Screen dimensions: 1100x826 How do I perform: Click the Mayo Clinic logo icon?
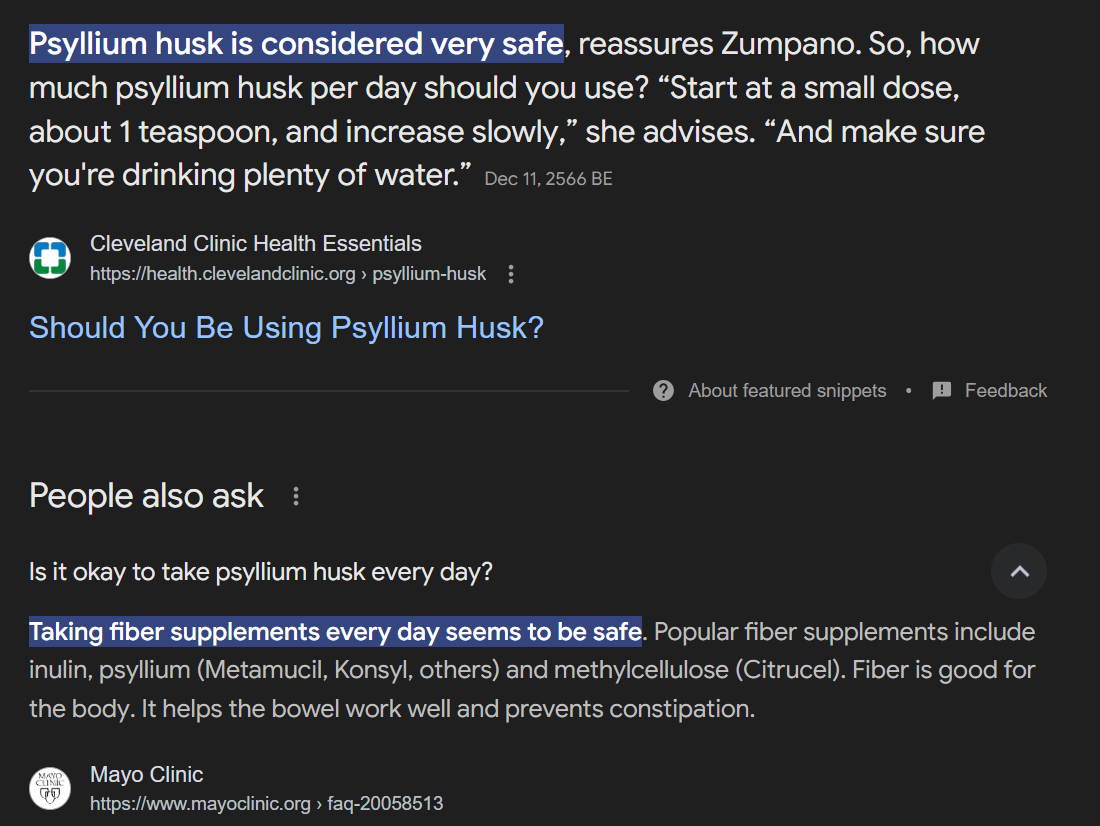tap(50, 788)
